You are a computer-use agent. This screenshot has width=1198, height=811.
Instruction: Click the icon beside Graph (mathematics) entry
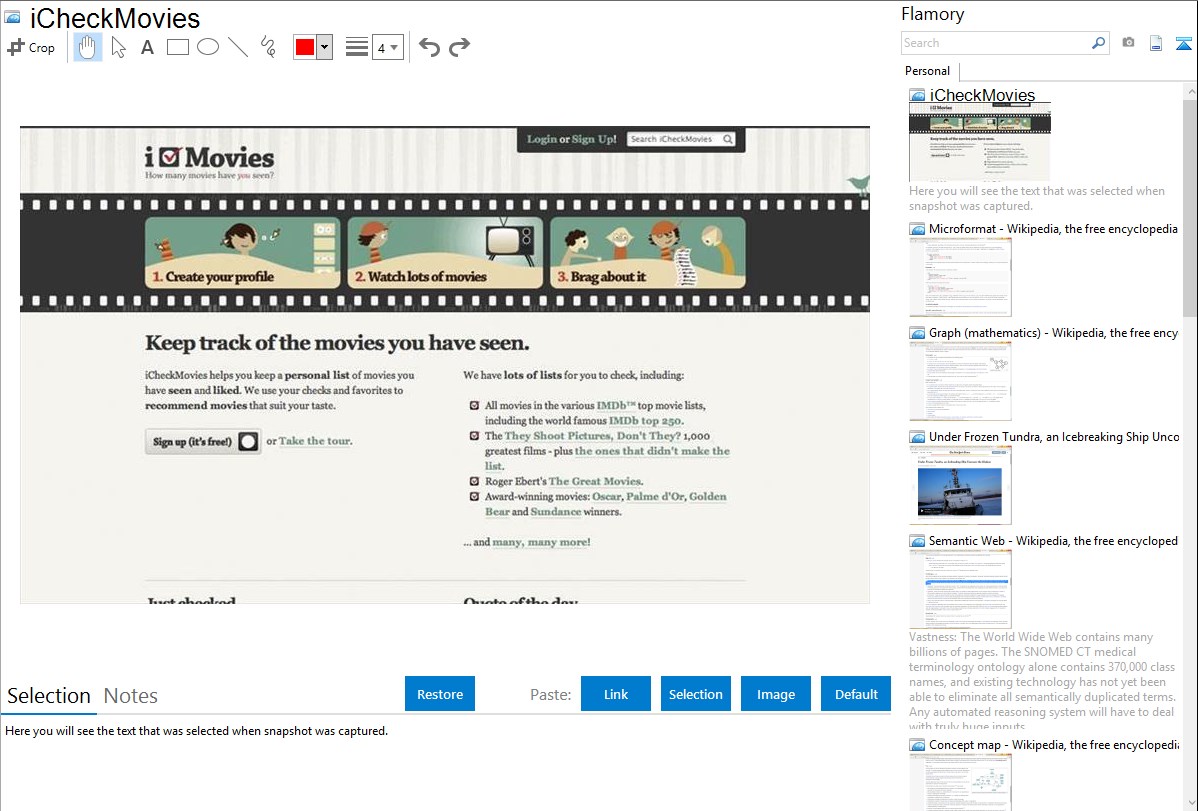pos(917,333)
